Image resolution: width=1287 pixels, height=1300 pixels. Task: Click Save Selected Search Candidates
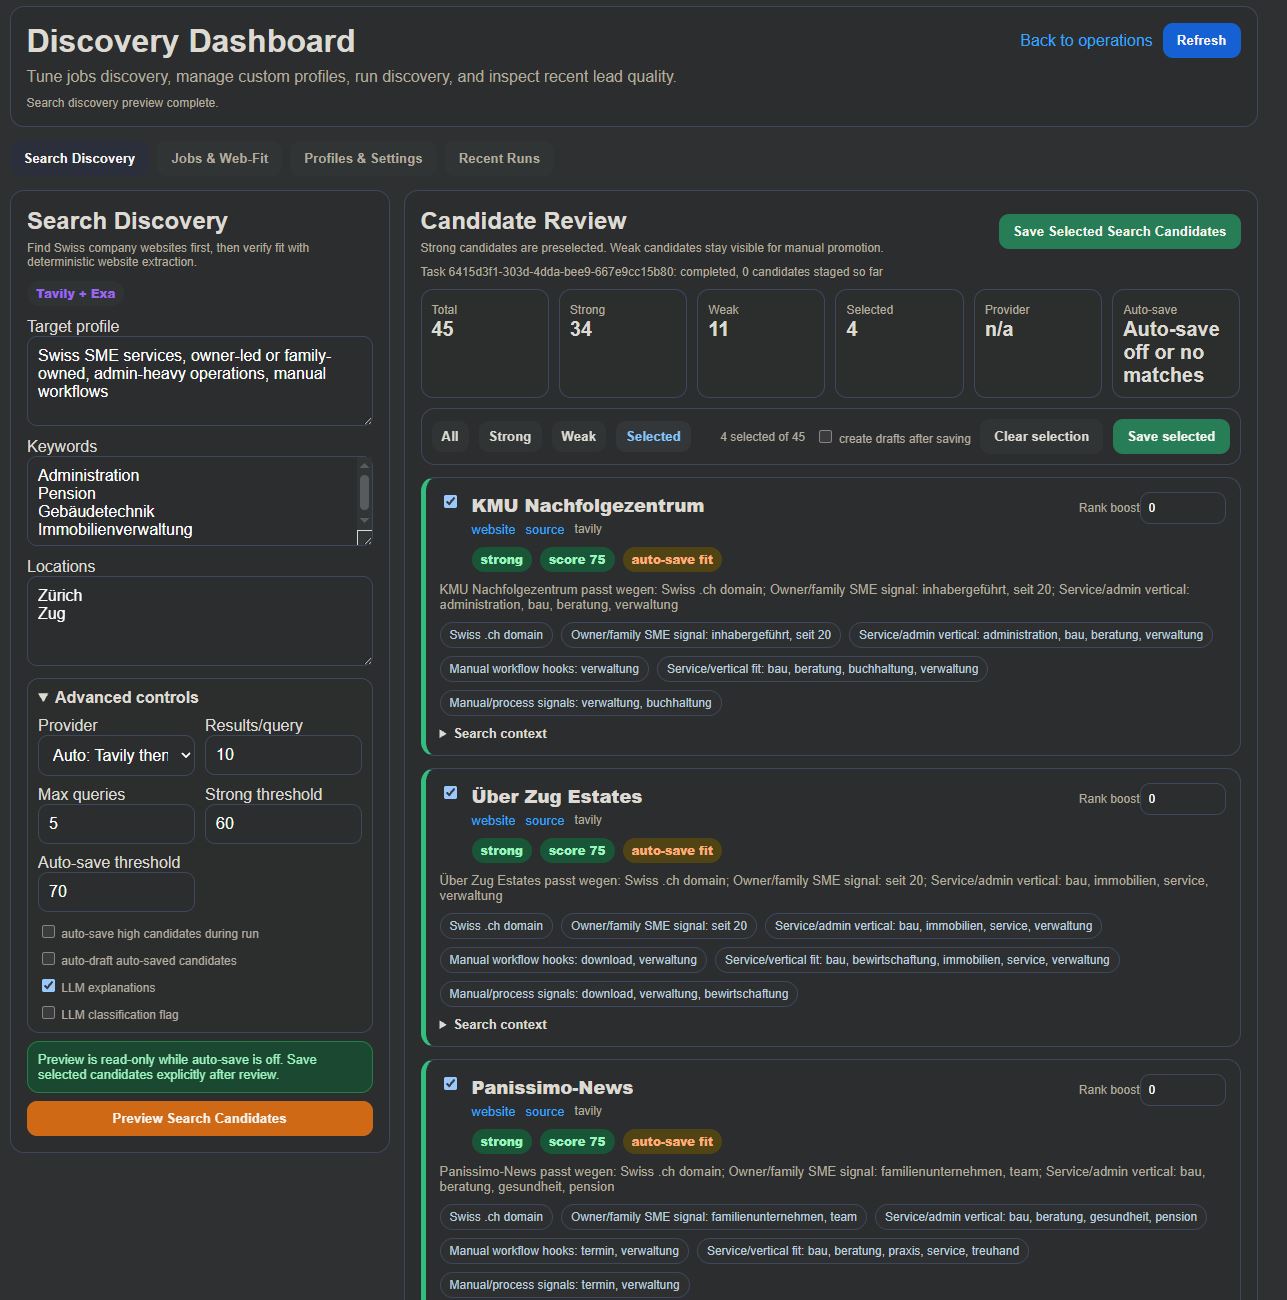pyautogui.click(x=1119, y=231)
